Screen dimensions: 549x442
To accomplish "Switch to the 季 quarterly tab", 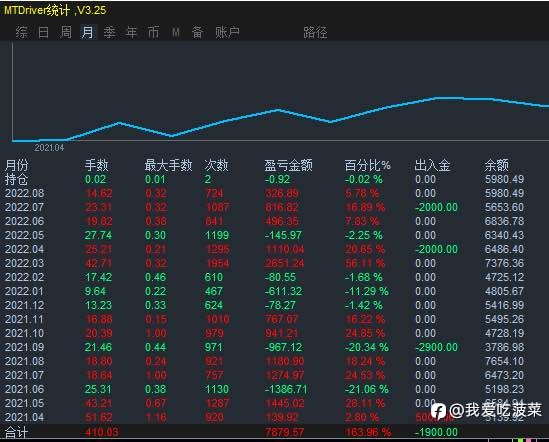I will click(x=110, y=32).
